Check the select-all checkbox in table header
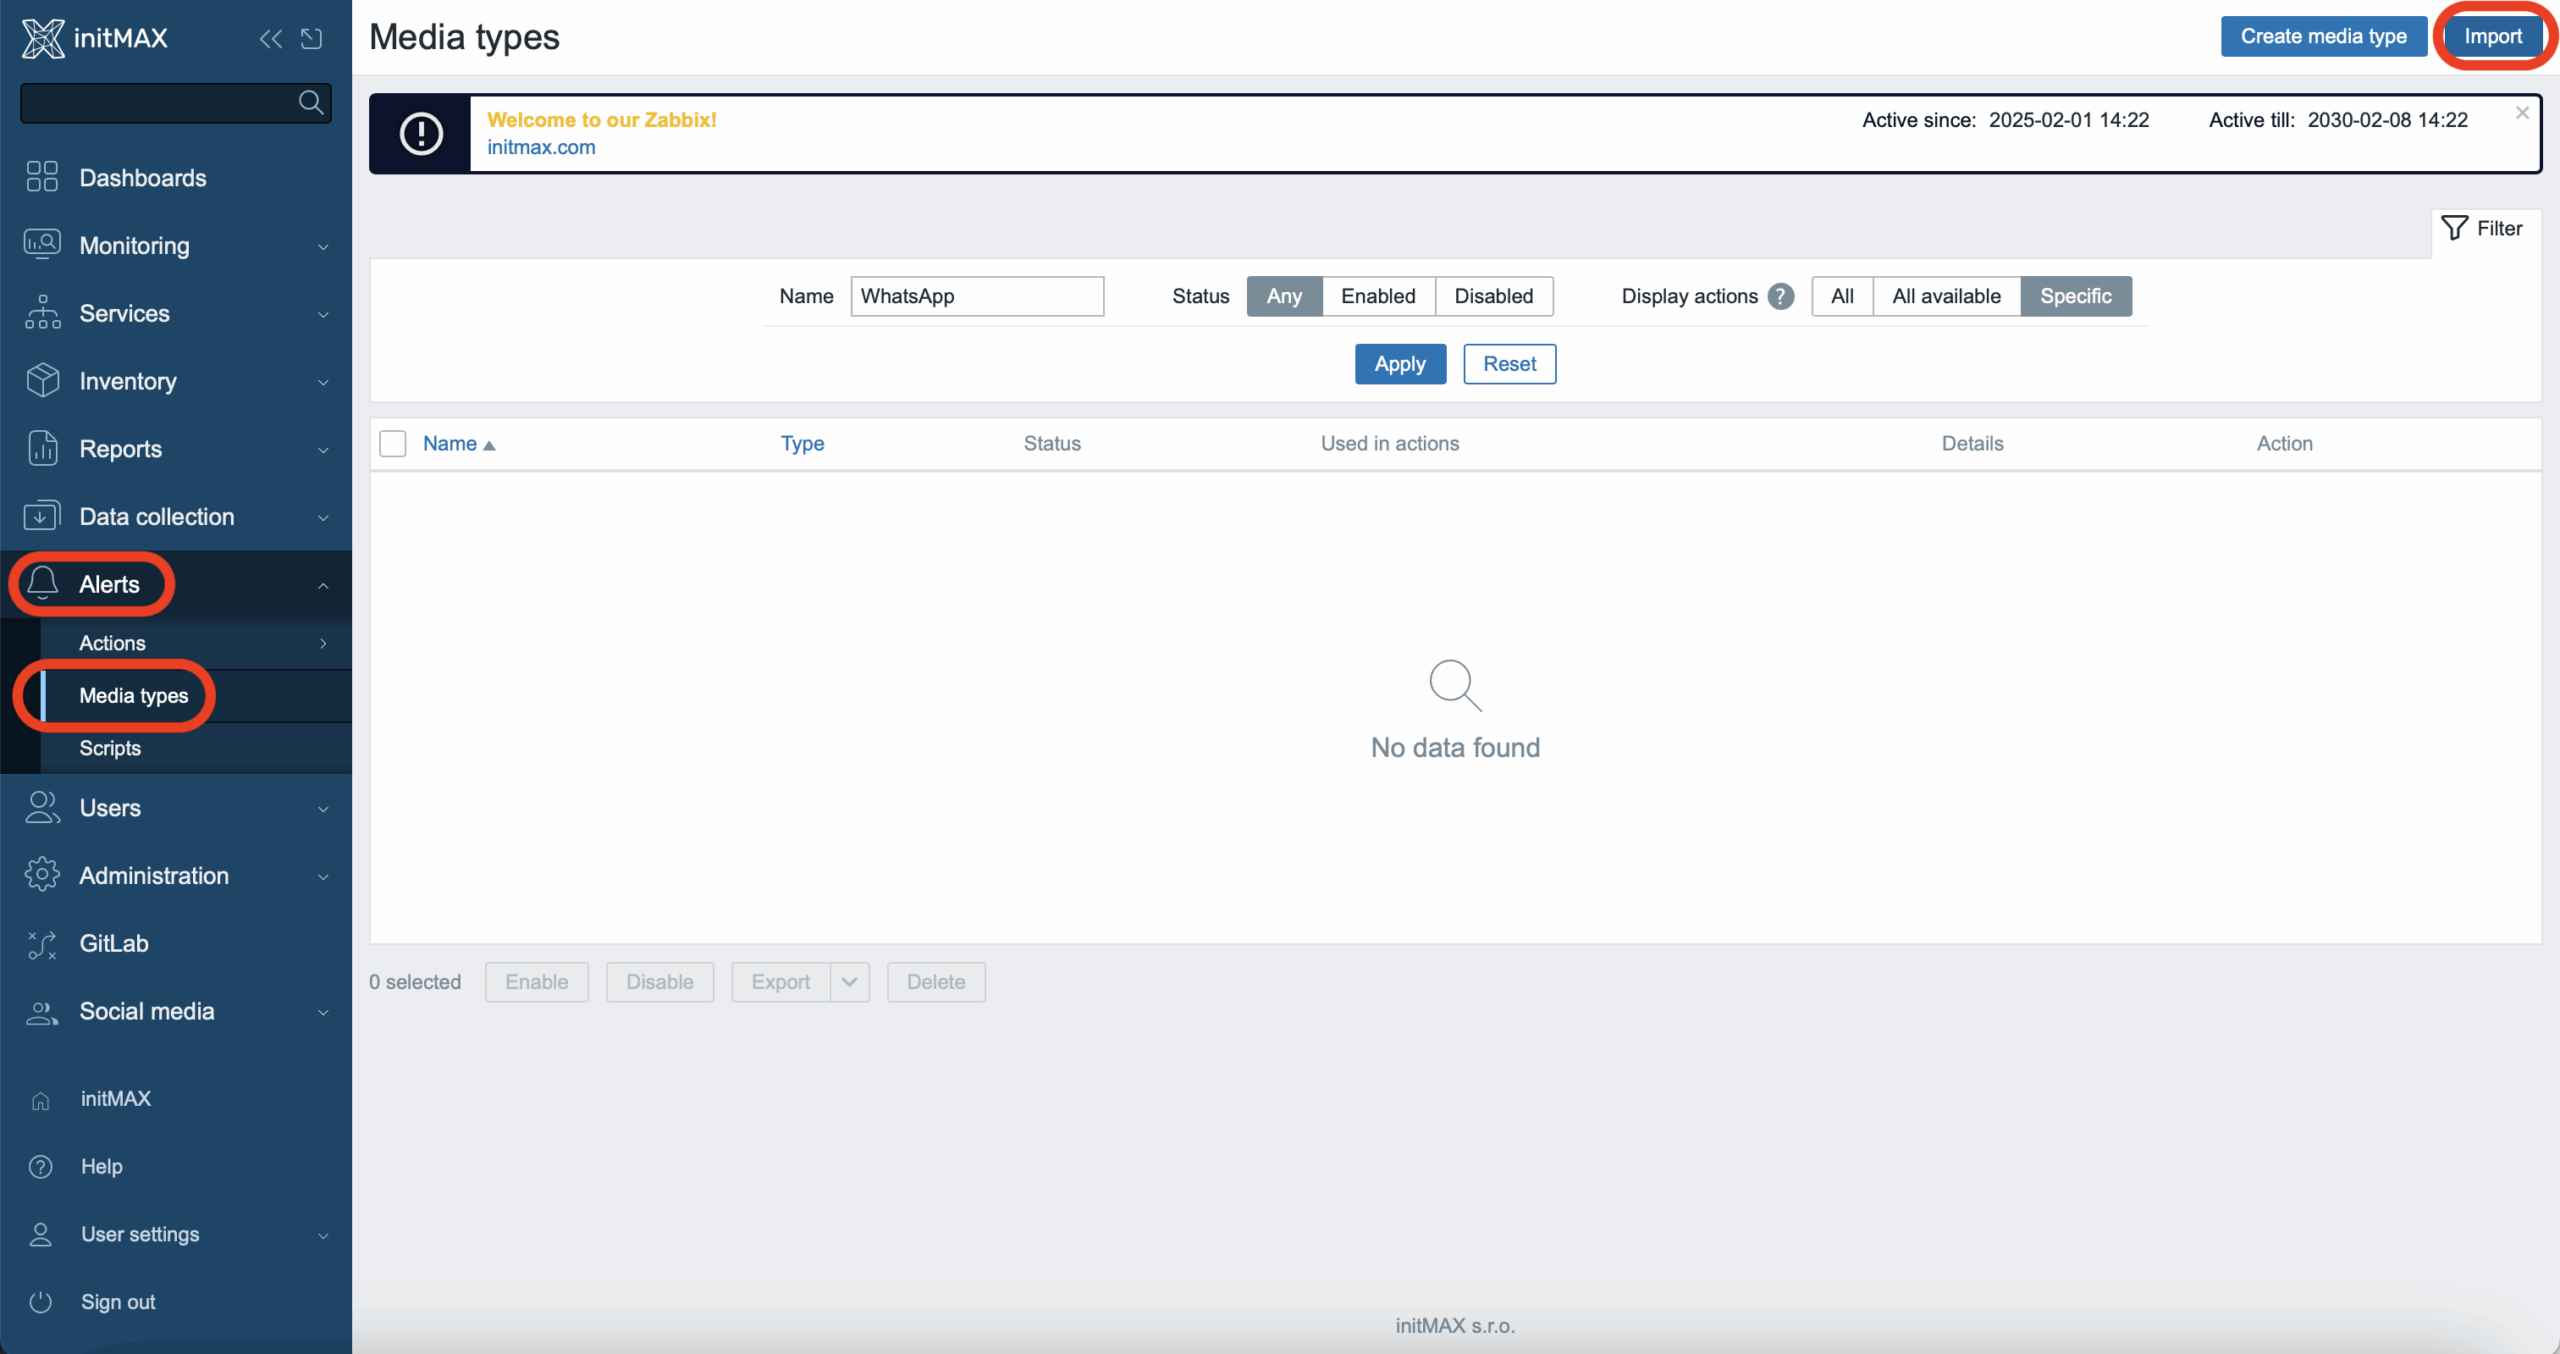 tap(393, 443)
